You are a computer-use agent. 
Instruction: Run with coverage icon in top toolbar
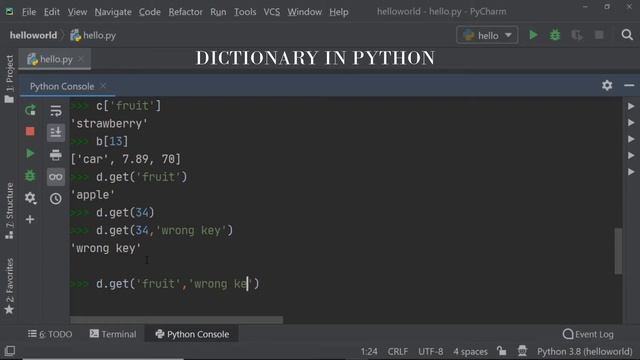(577, 35)
